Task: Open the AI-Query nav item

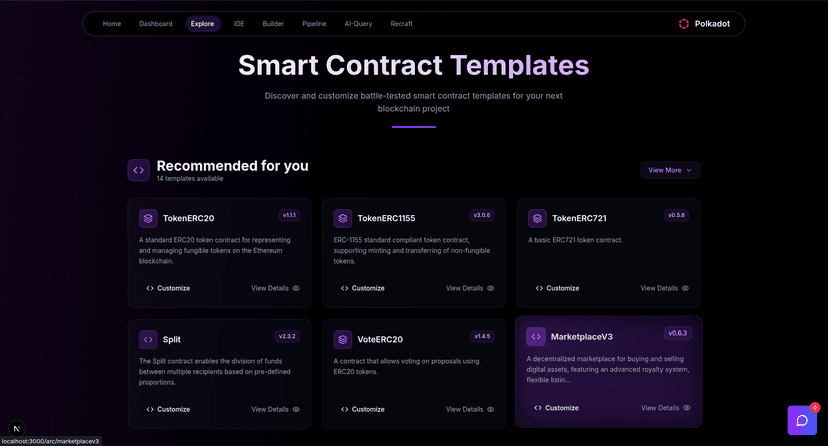Action: pos(359,24)
